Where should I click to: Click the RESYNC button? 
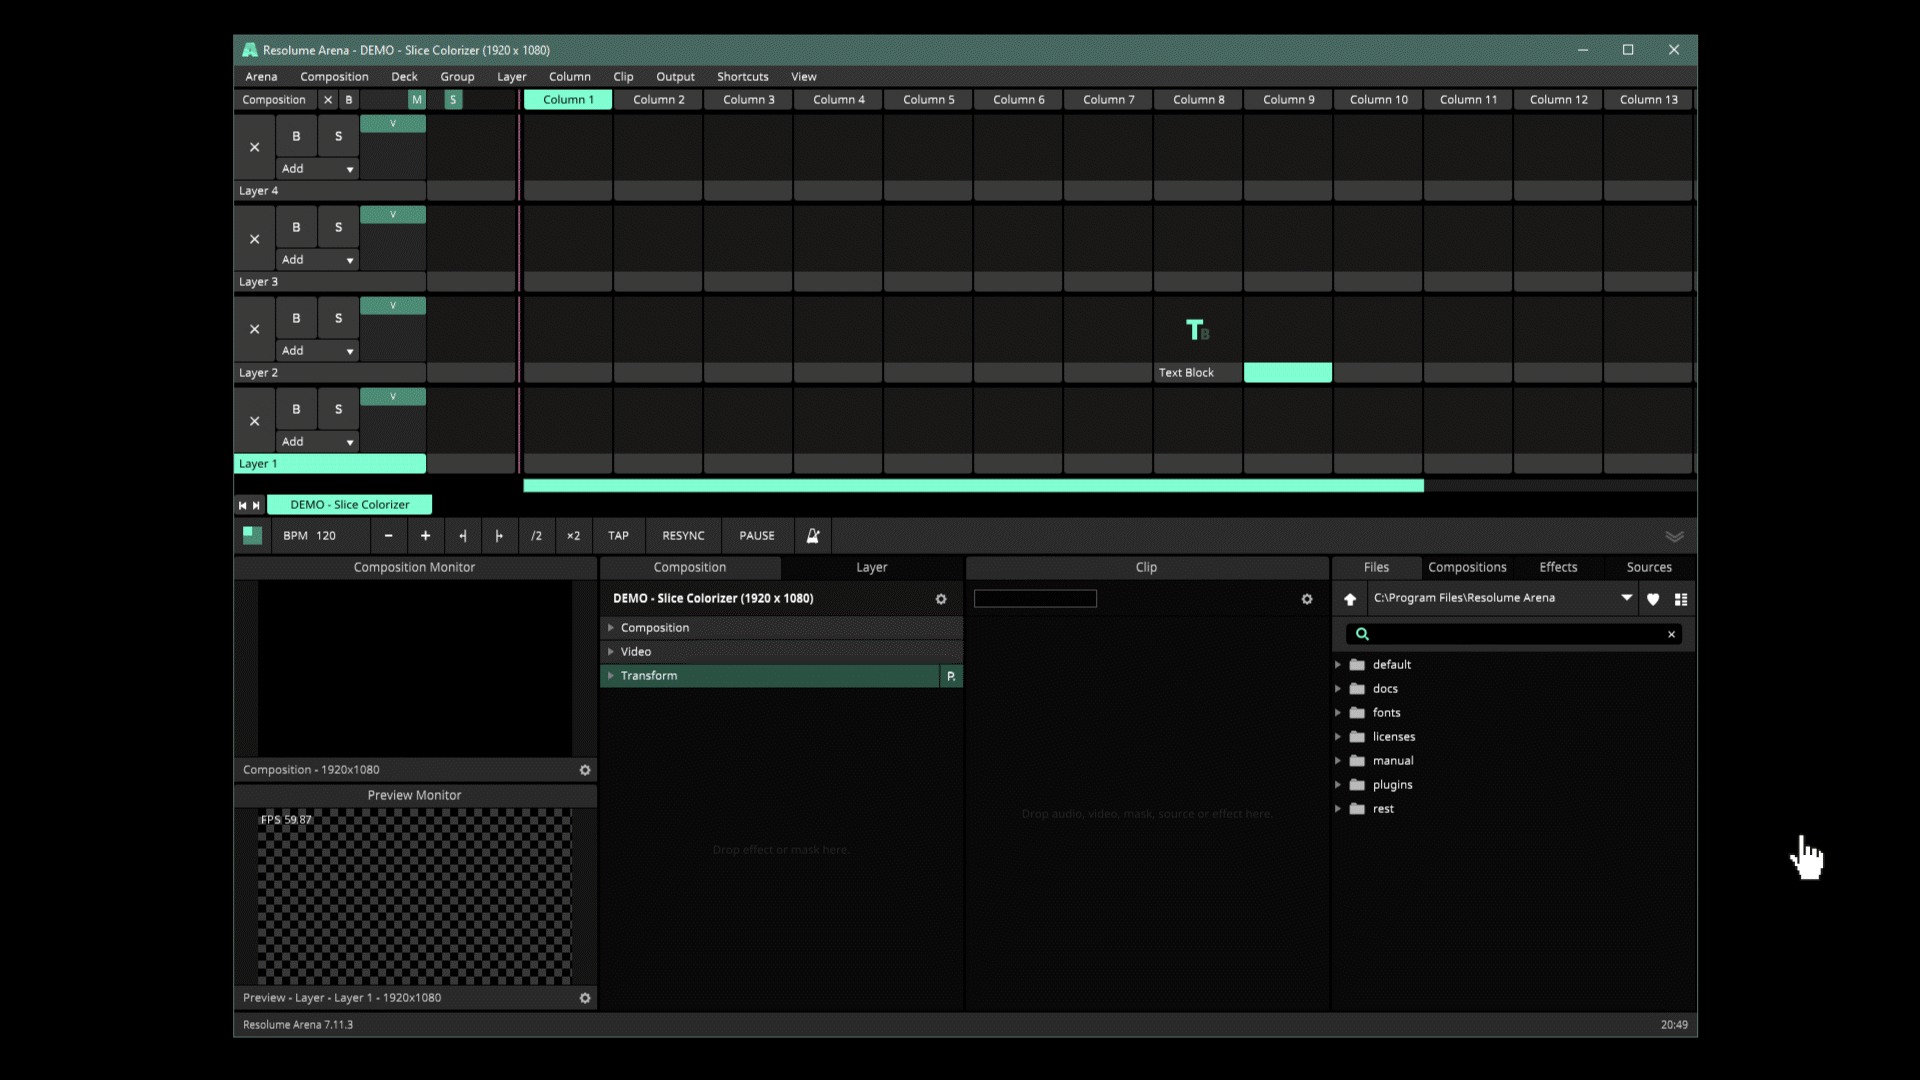(x=683, y=536)
